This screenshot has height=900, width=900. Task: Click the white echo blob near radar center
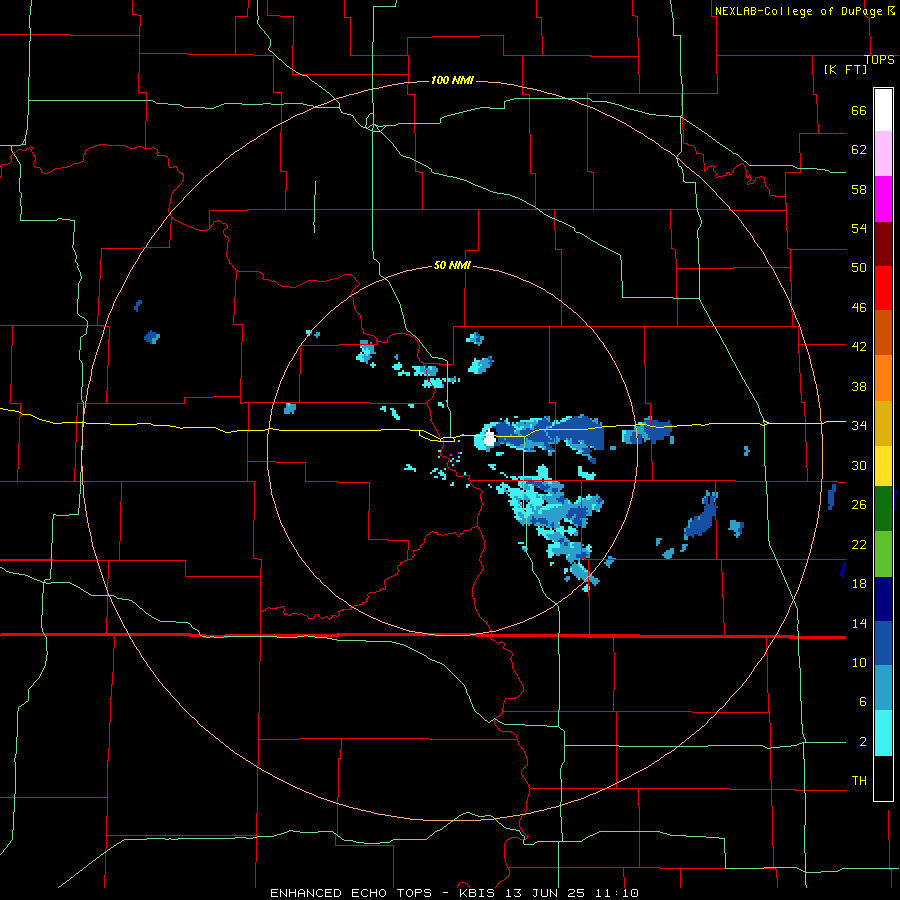coord(490,440)
